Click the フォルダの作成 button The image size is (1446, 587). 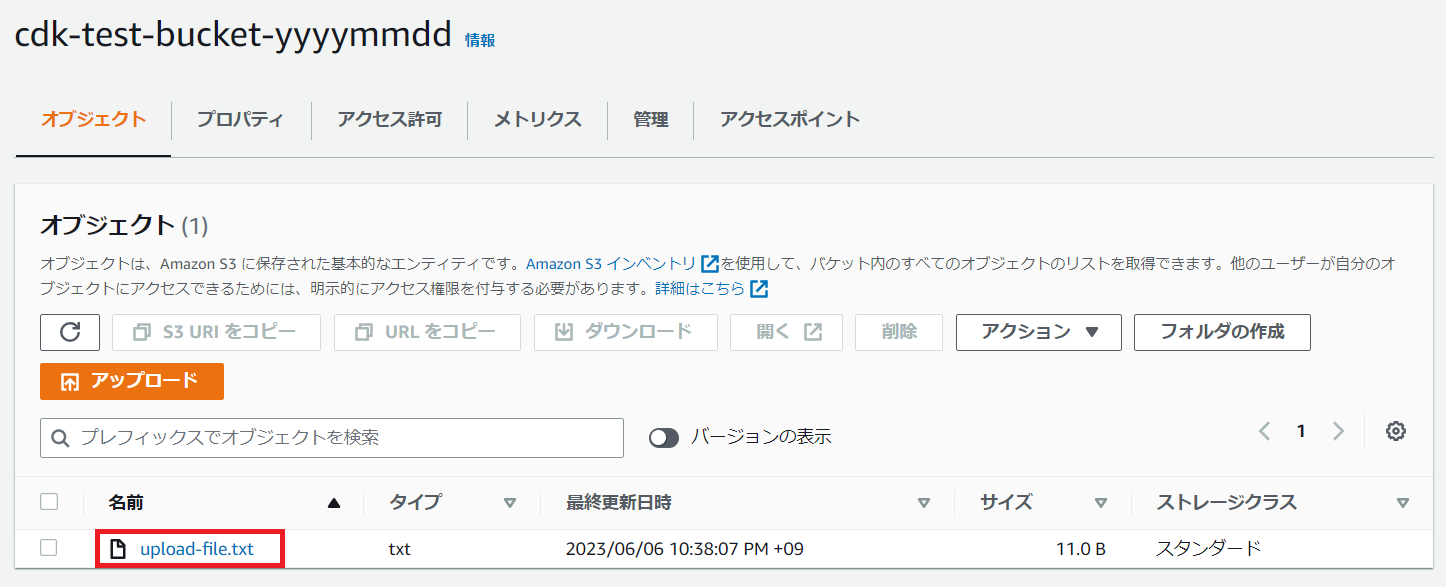(1222, 332)
